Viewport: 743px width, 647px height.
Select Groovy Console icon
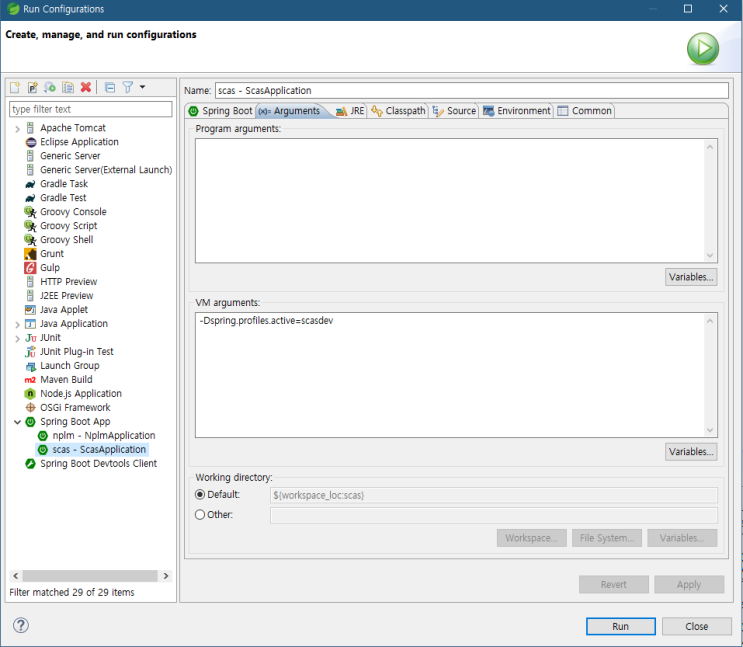(30, 212)
